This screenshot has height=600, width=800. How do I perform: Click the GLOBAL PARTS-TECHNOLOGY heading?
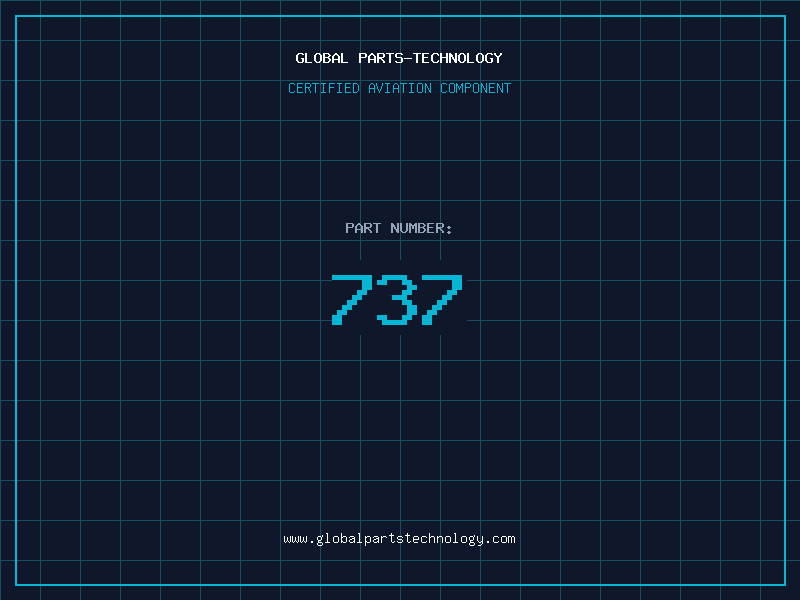click(x=399, y=58)
